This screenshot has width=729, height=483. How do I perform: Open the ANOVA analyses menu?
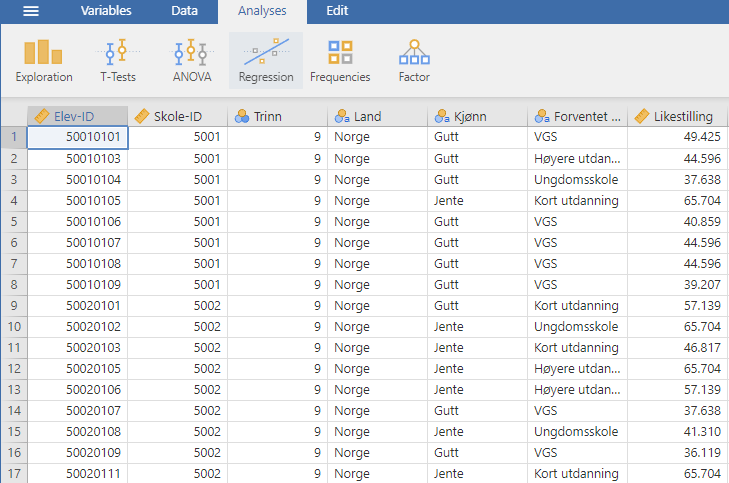point(192,61)
